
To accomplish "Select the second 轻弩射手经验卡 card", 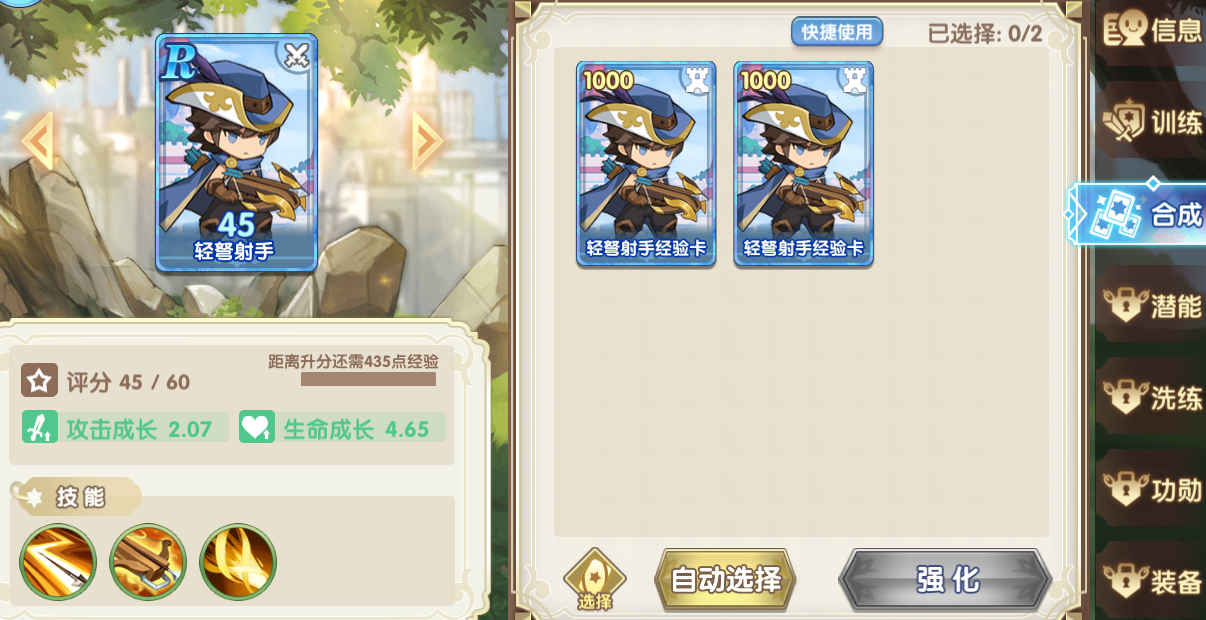I will pyautogui.click(x=804, y=164).
